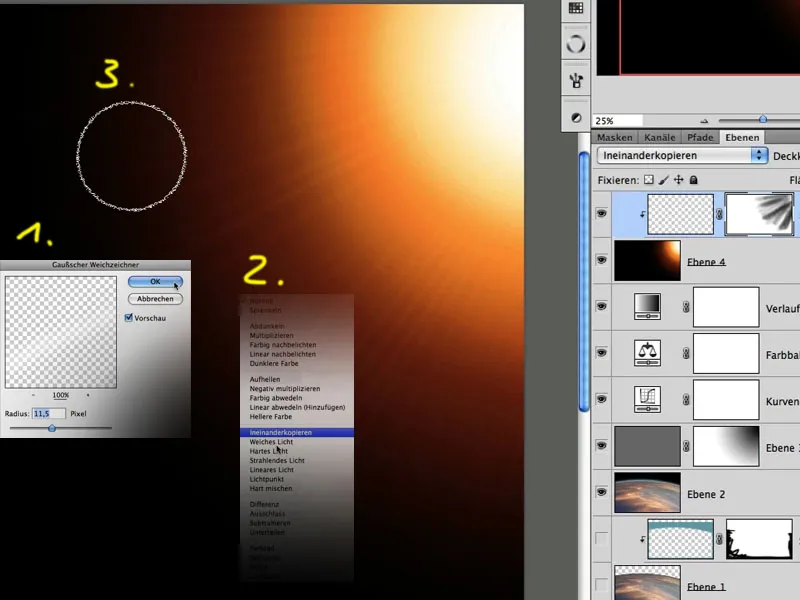Screen dimensions: 800x600
Task: Choose Weiches Licht in the blend mode list
Action: click(x=296, y=442)
